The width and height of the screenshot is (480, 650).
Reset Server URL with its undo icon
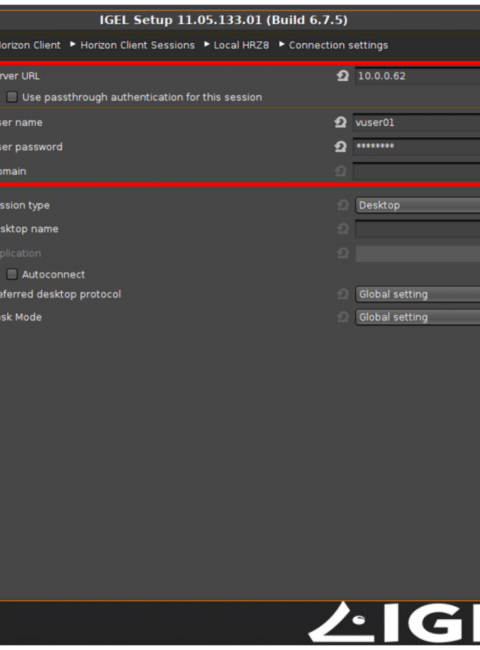[x=342, y=76]
